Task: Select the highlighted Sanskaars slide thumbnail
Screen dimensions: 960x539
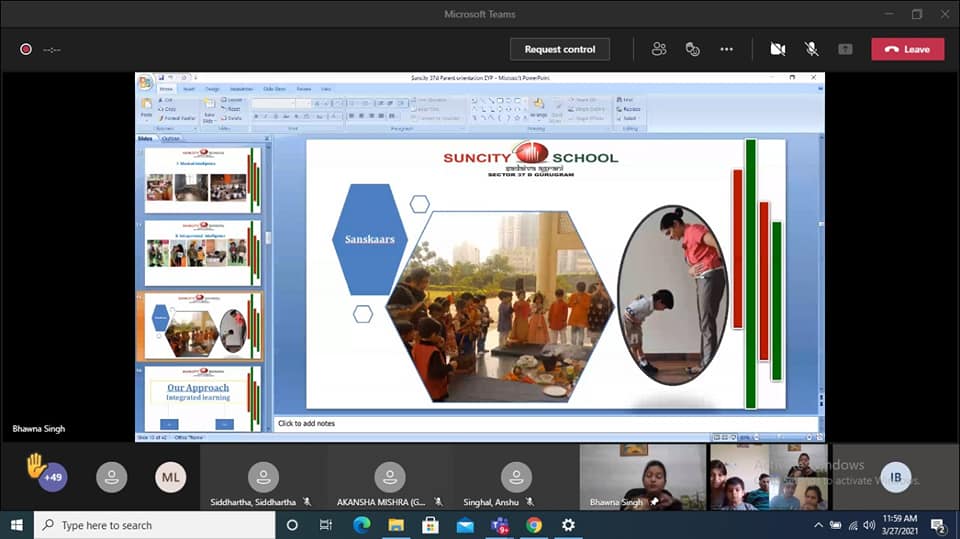Action: coord(203,326)
